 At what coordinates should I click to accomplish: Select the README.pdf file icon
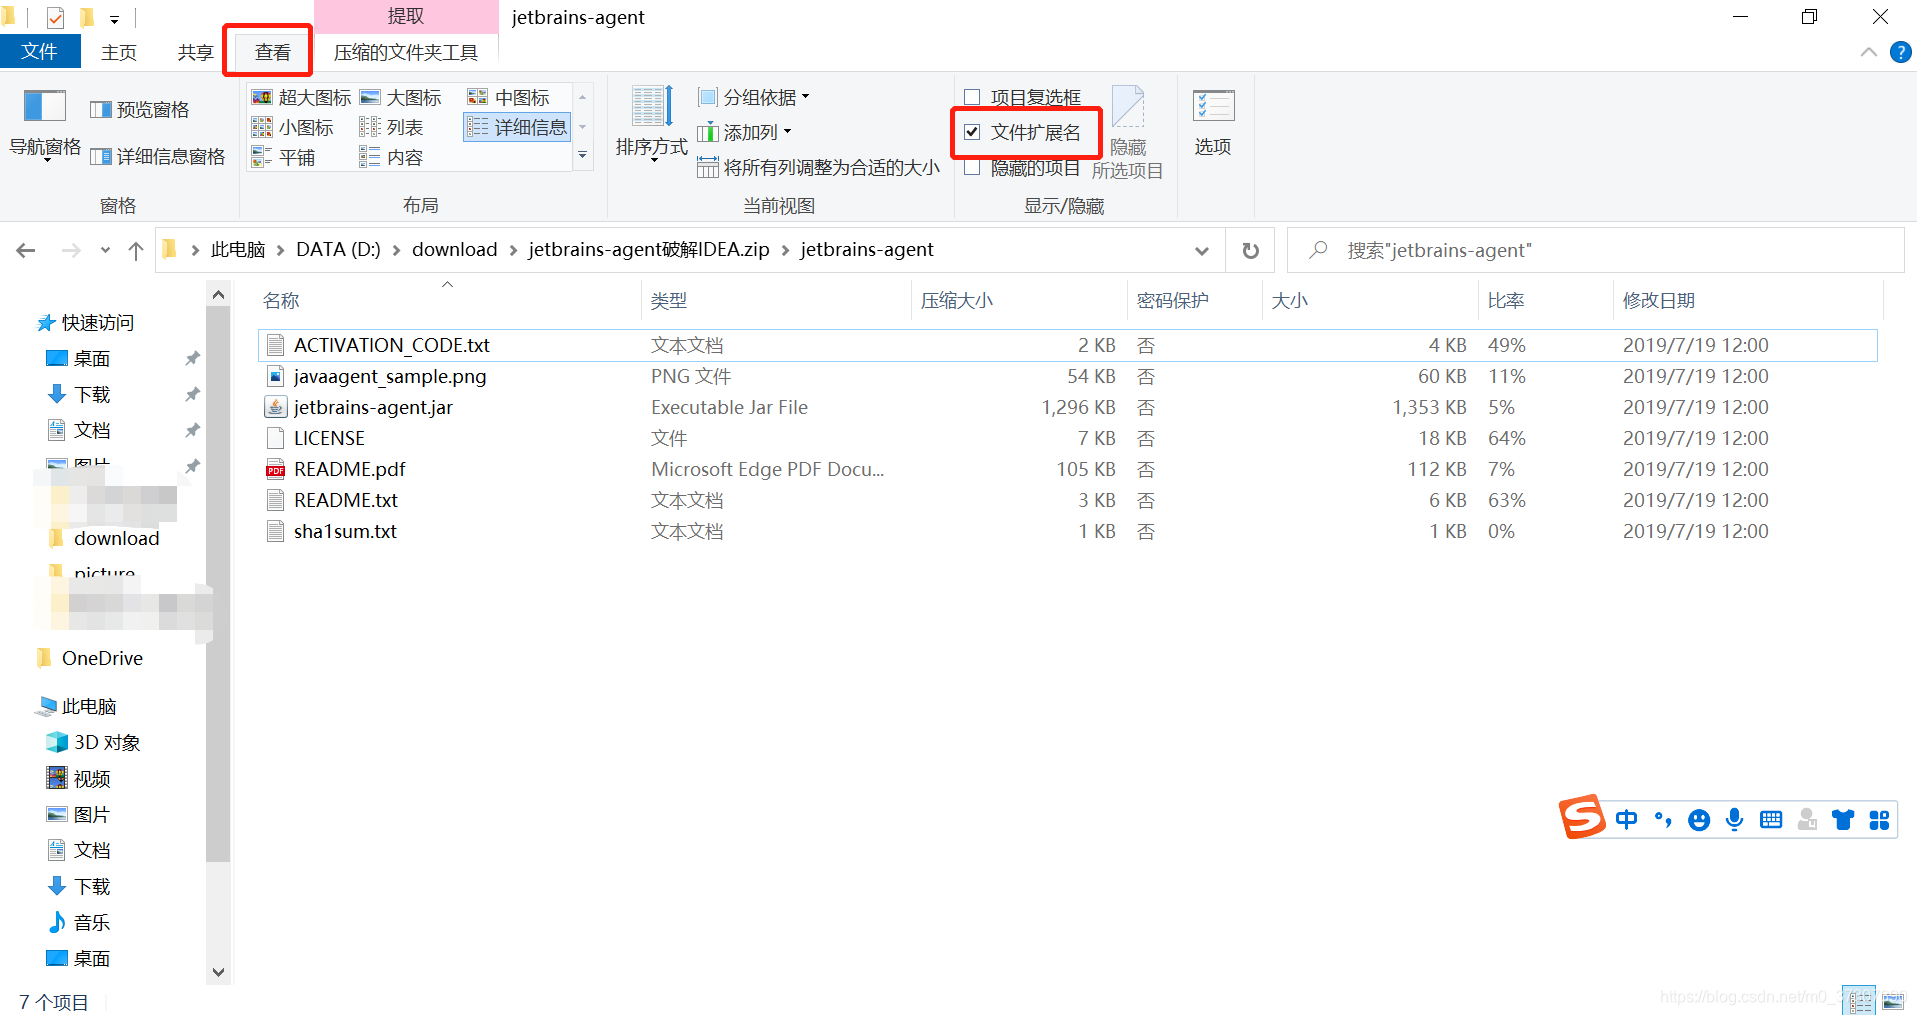coord(275,469)
